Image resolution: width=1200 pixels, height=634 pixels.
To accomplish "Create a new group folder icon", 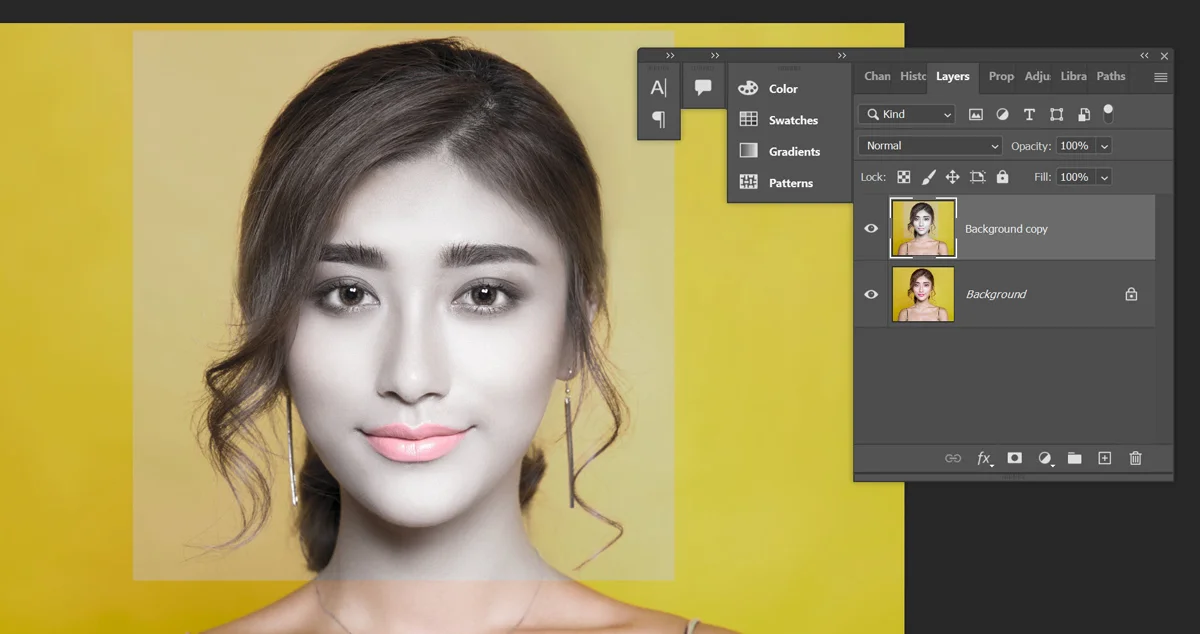I will 1074,458.
